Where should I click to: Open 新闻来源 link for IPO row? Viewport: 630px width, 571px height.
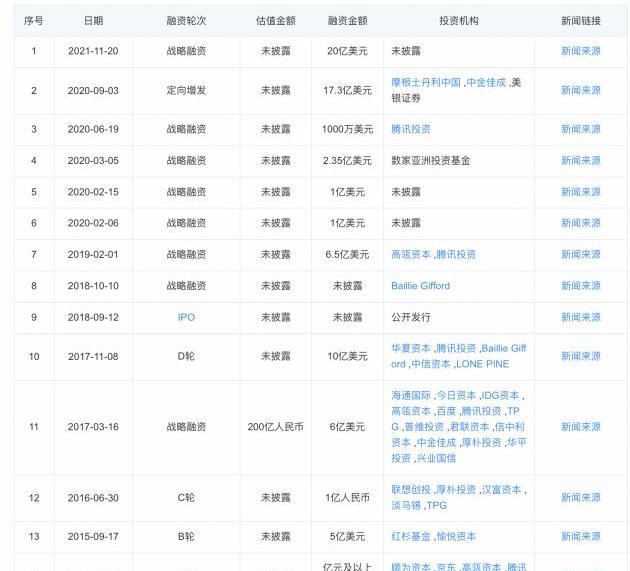point(581,317)
